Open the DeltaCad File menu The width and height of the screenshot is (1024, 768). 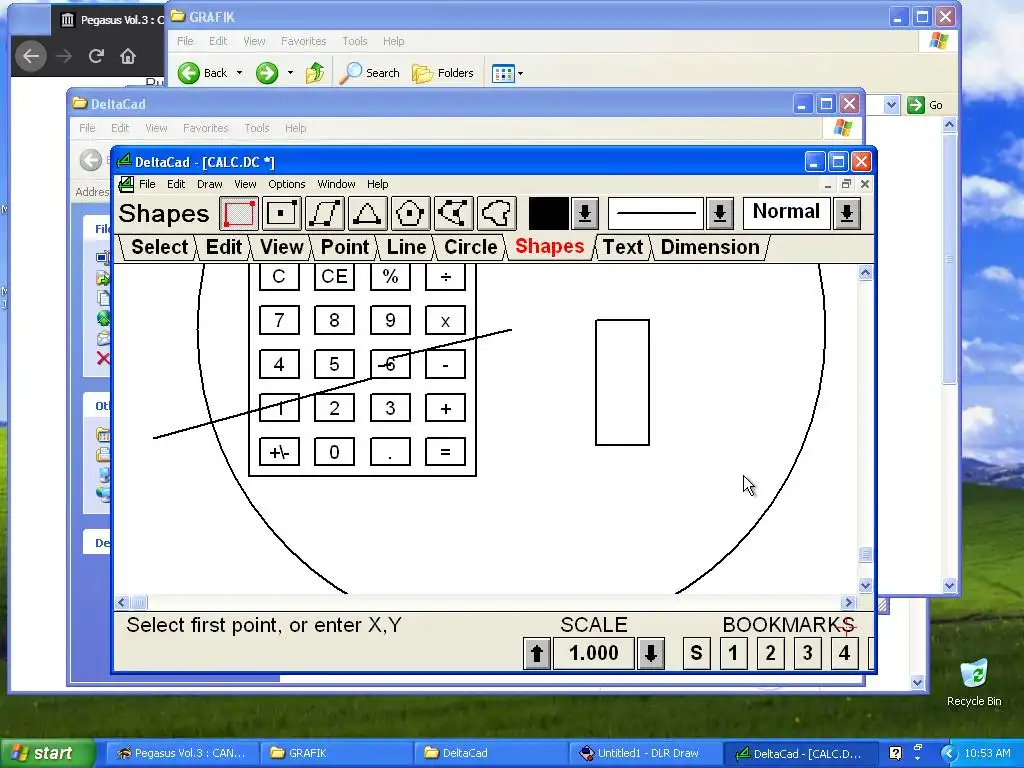click(x=147, y=184)
